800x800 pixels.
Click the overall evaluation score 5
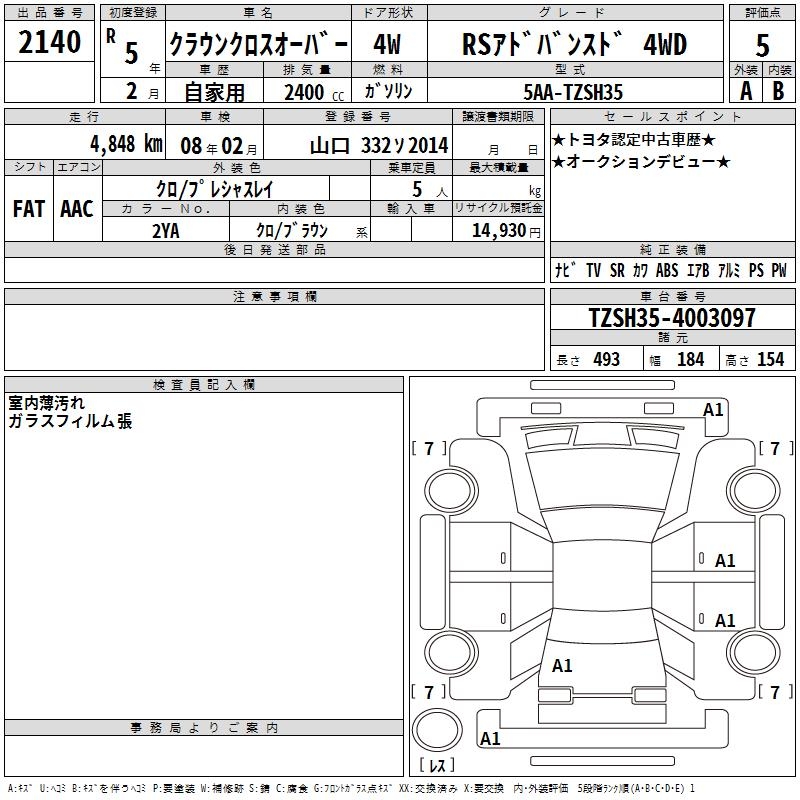click(x=762, y=45)
